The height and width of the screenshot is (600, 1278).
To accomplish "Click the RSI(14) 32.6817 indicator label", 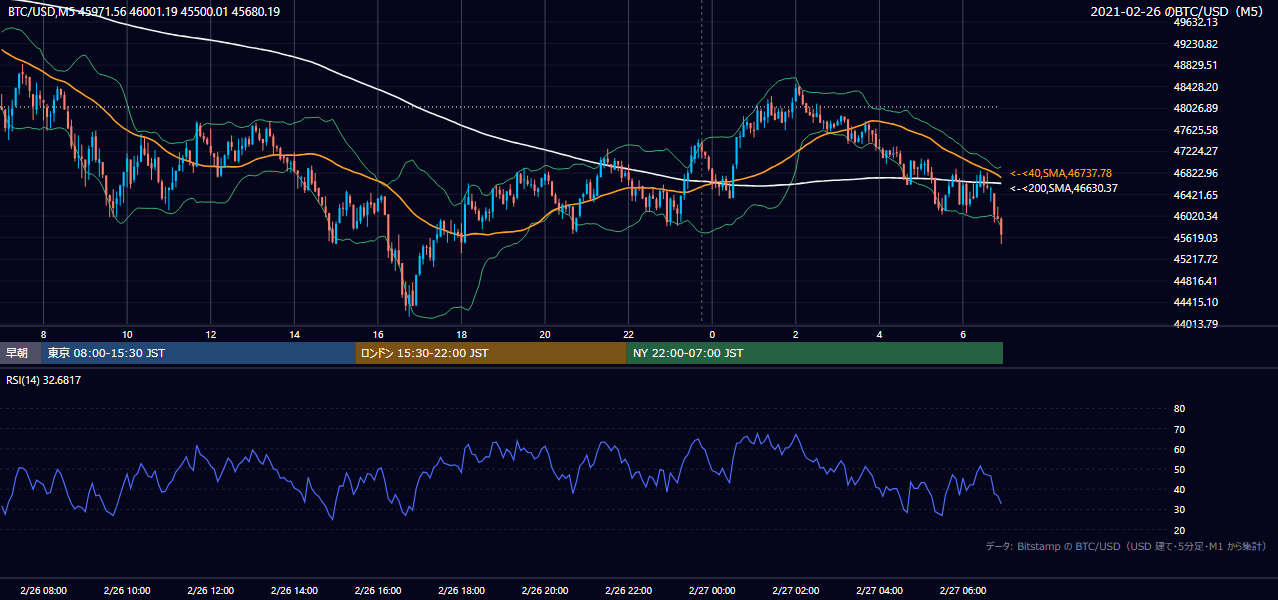I will (44, 380).
